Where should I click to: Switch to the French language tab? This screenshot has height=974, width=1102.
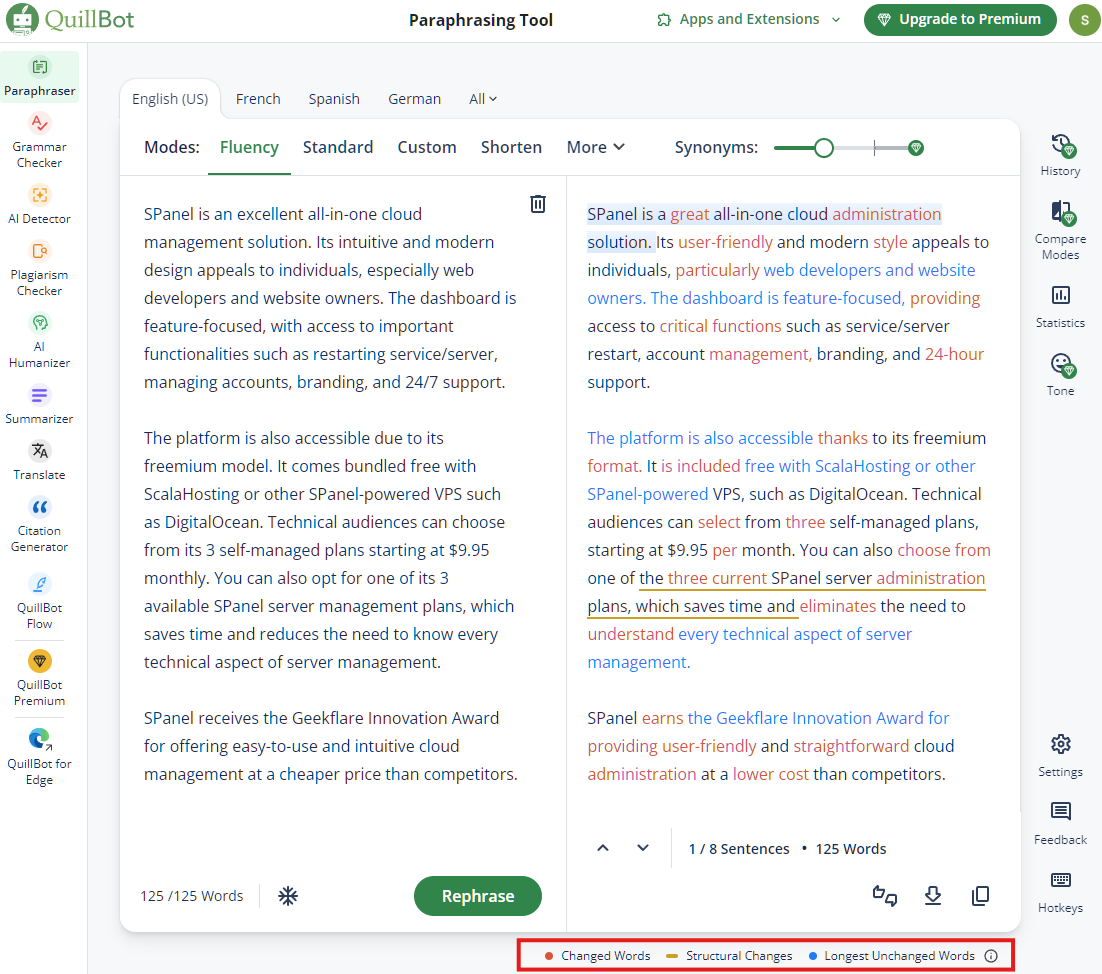tap(258, 99)
